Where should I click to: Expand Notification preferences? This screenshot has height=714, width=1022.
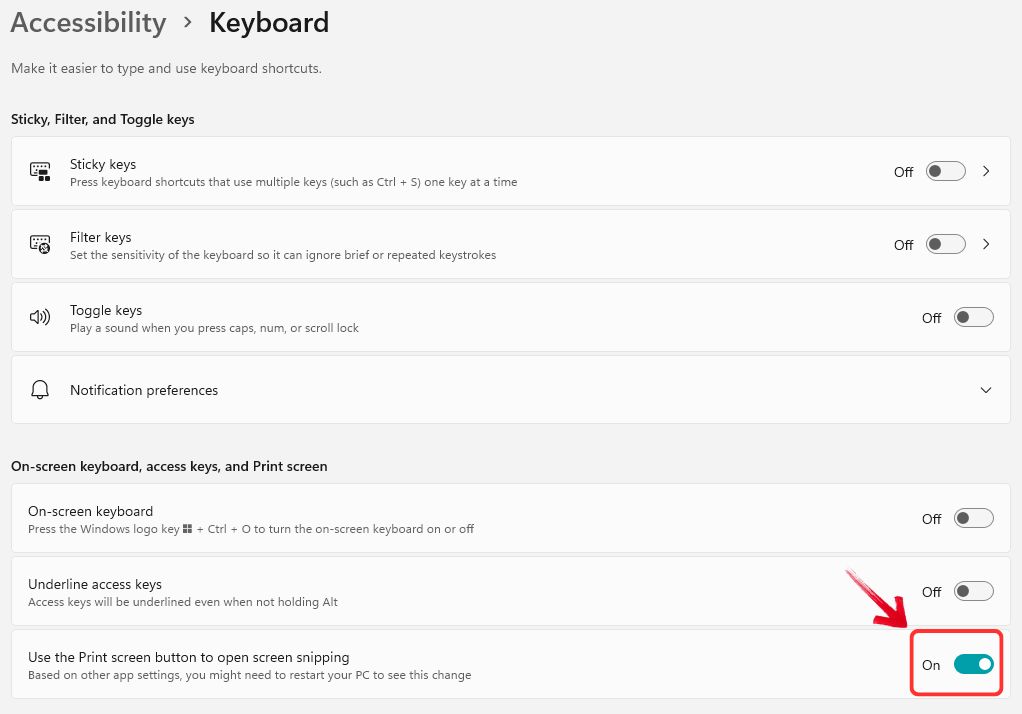986,390
